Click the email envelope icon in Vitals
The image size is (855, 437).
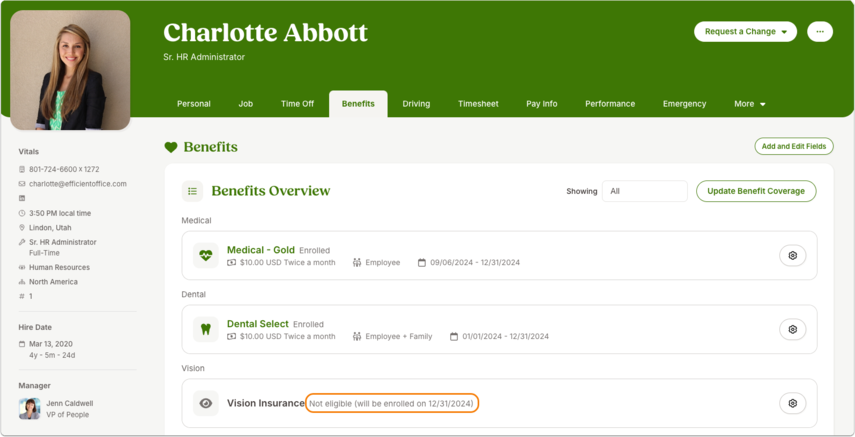tap(22, 184)
